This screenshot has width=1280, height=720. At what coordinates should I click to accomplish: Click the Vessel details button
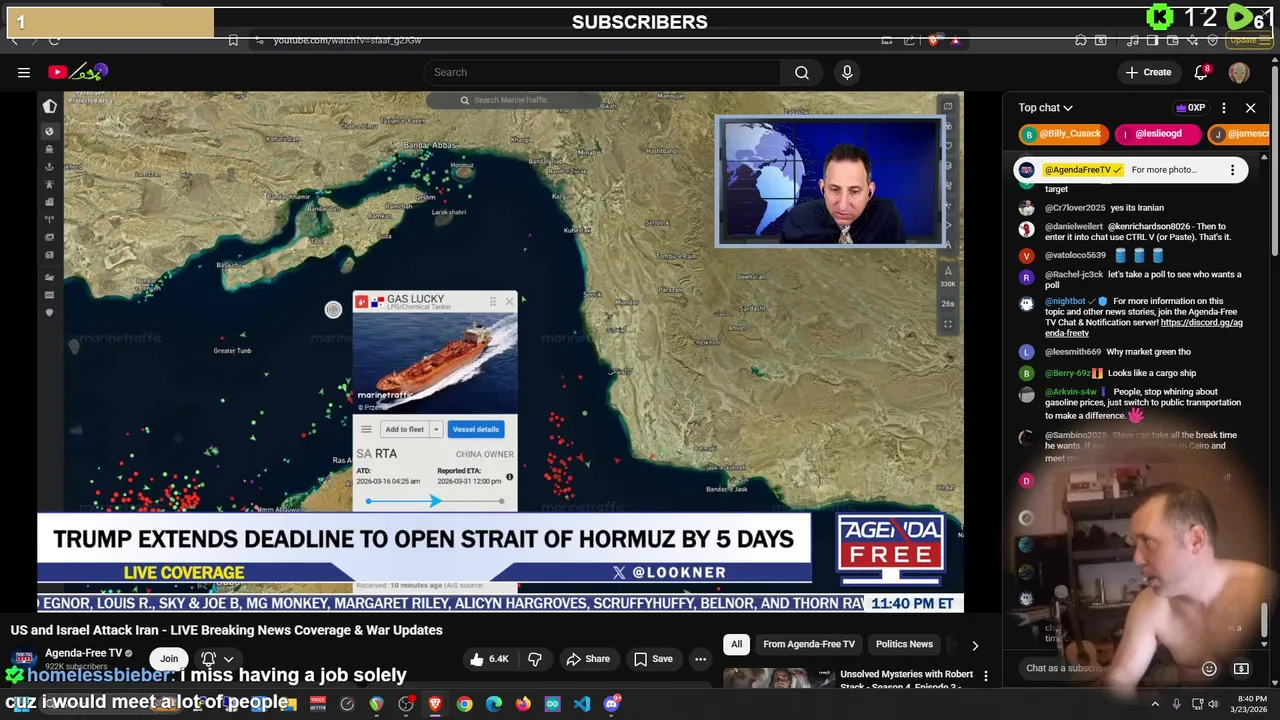point(475,429)
